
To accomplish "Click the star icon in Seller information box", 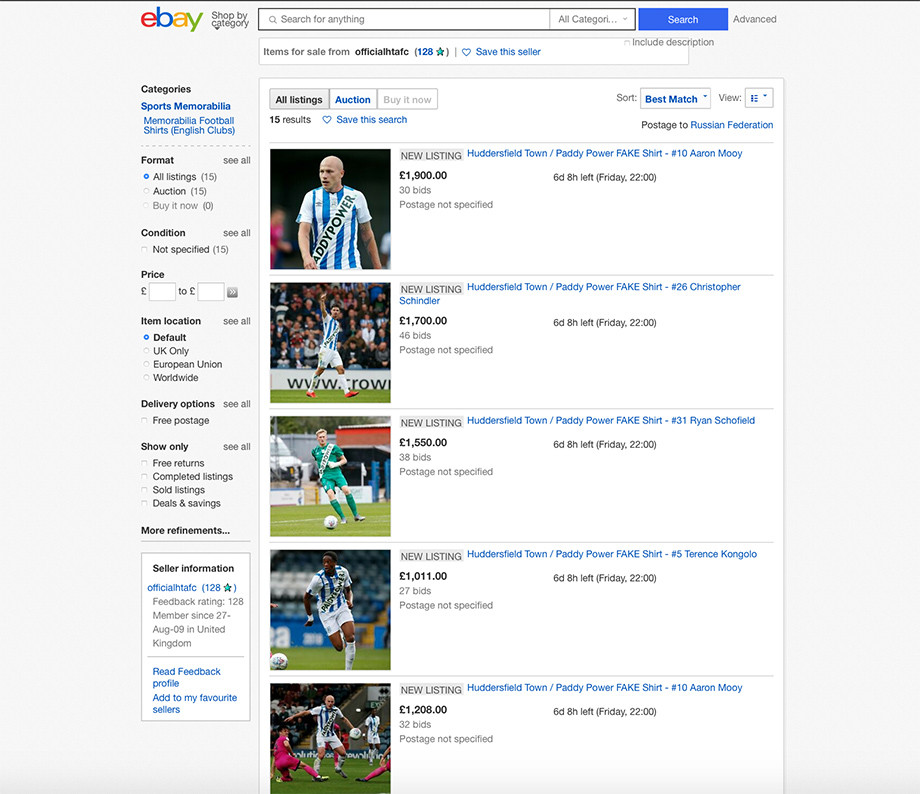I will [x=228, y=587].
